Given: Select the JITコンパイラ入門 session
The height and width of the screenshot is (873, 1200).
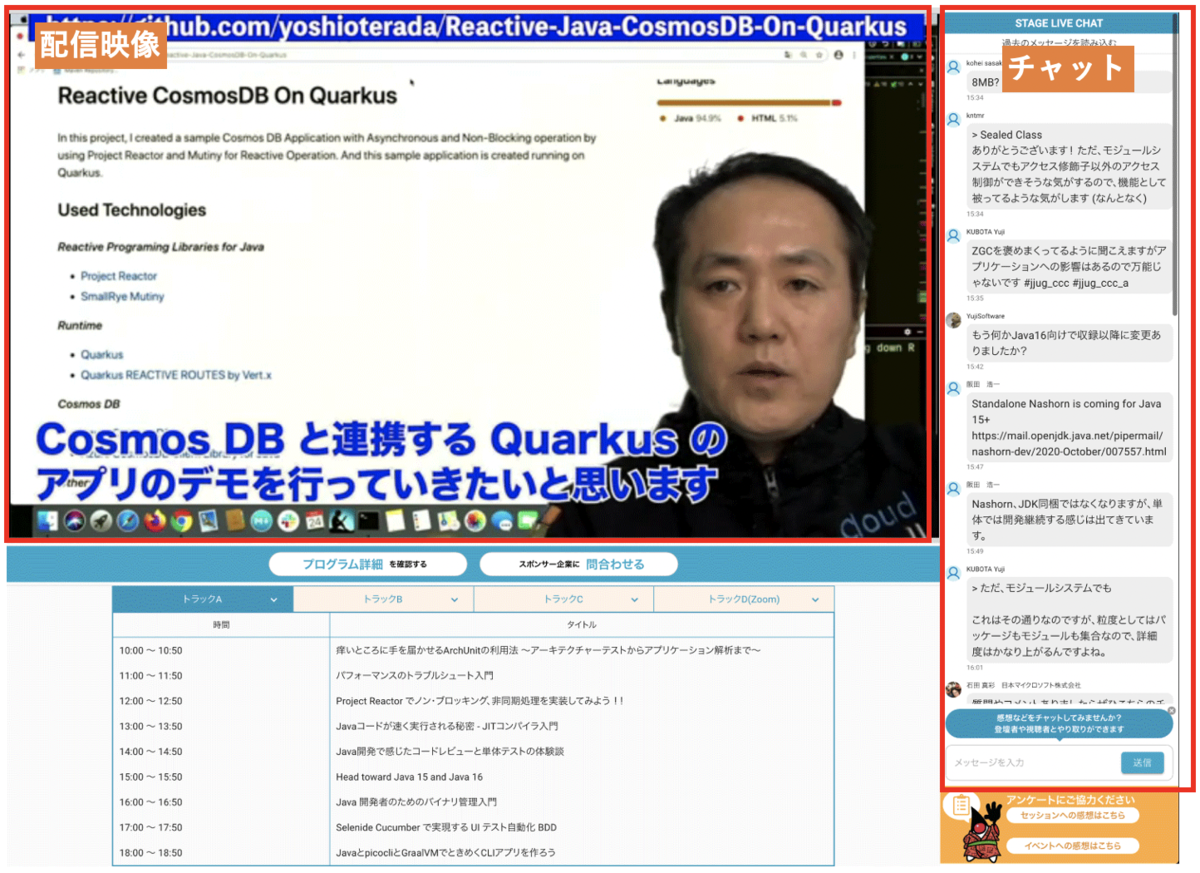Looking at the screenshot, I should pyautogui.click(x=446, y=726).
